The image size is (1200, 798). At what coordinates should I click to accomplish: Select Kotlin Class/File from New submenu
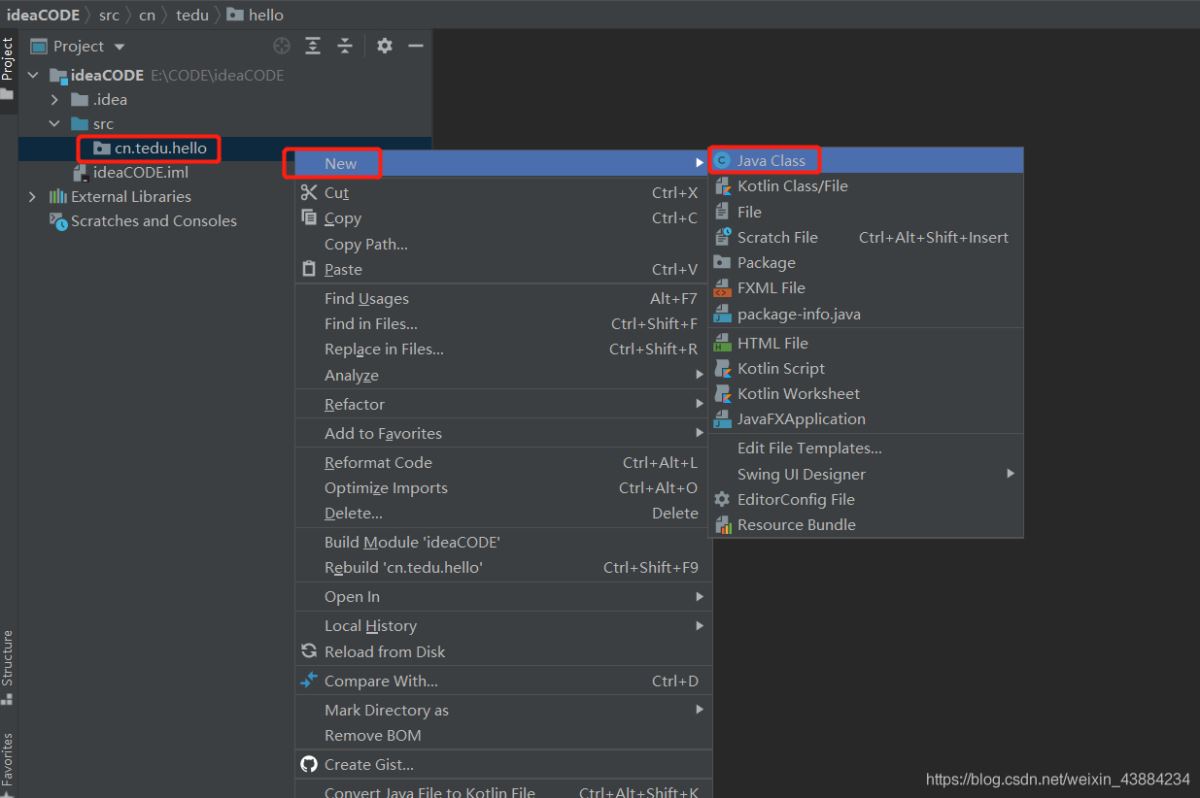coord(792,186)
